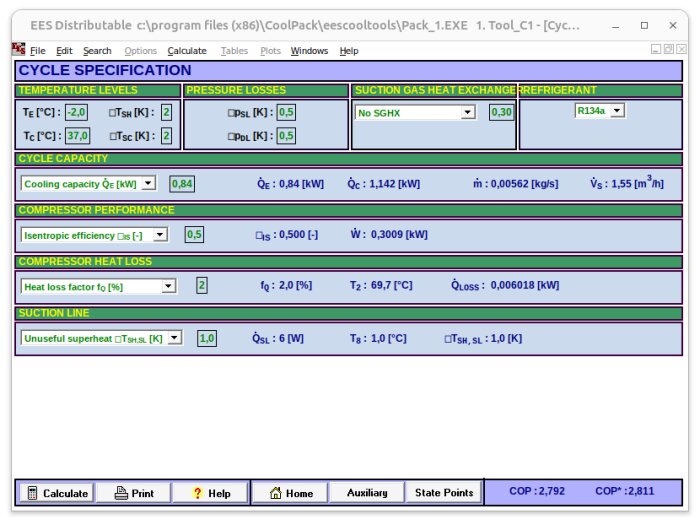Minimize the inner document window
This screenshot has width=700, height=525.
click(655, 49)
